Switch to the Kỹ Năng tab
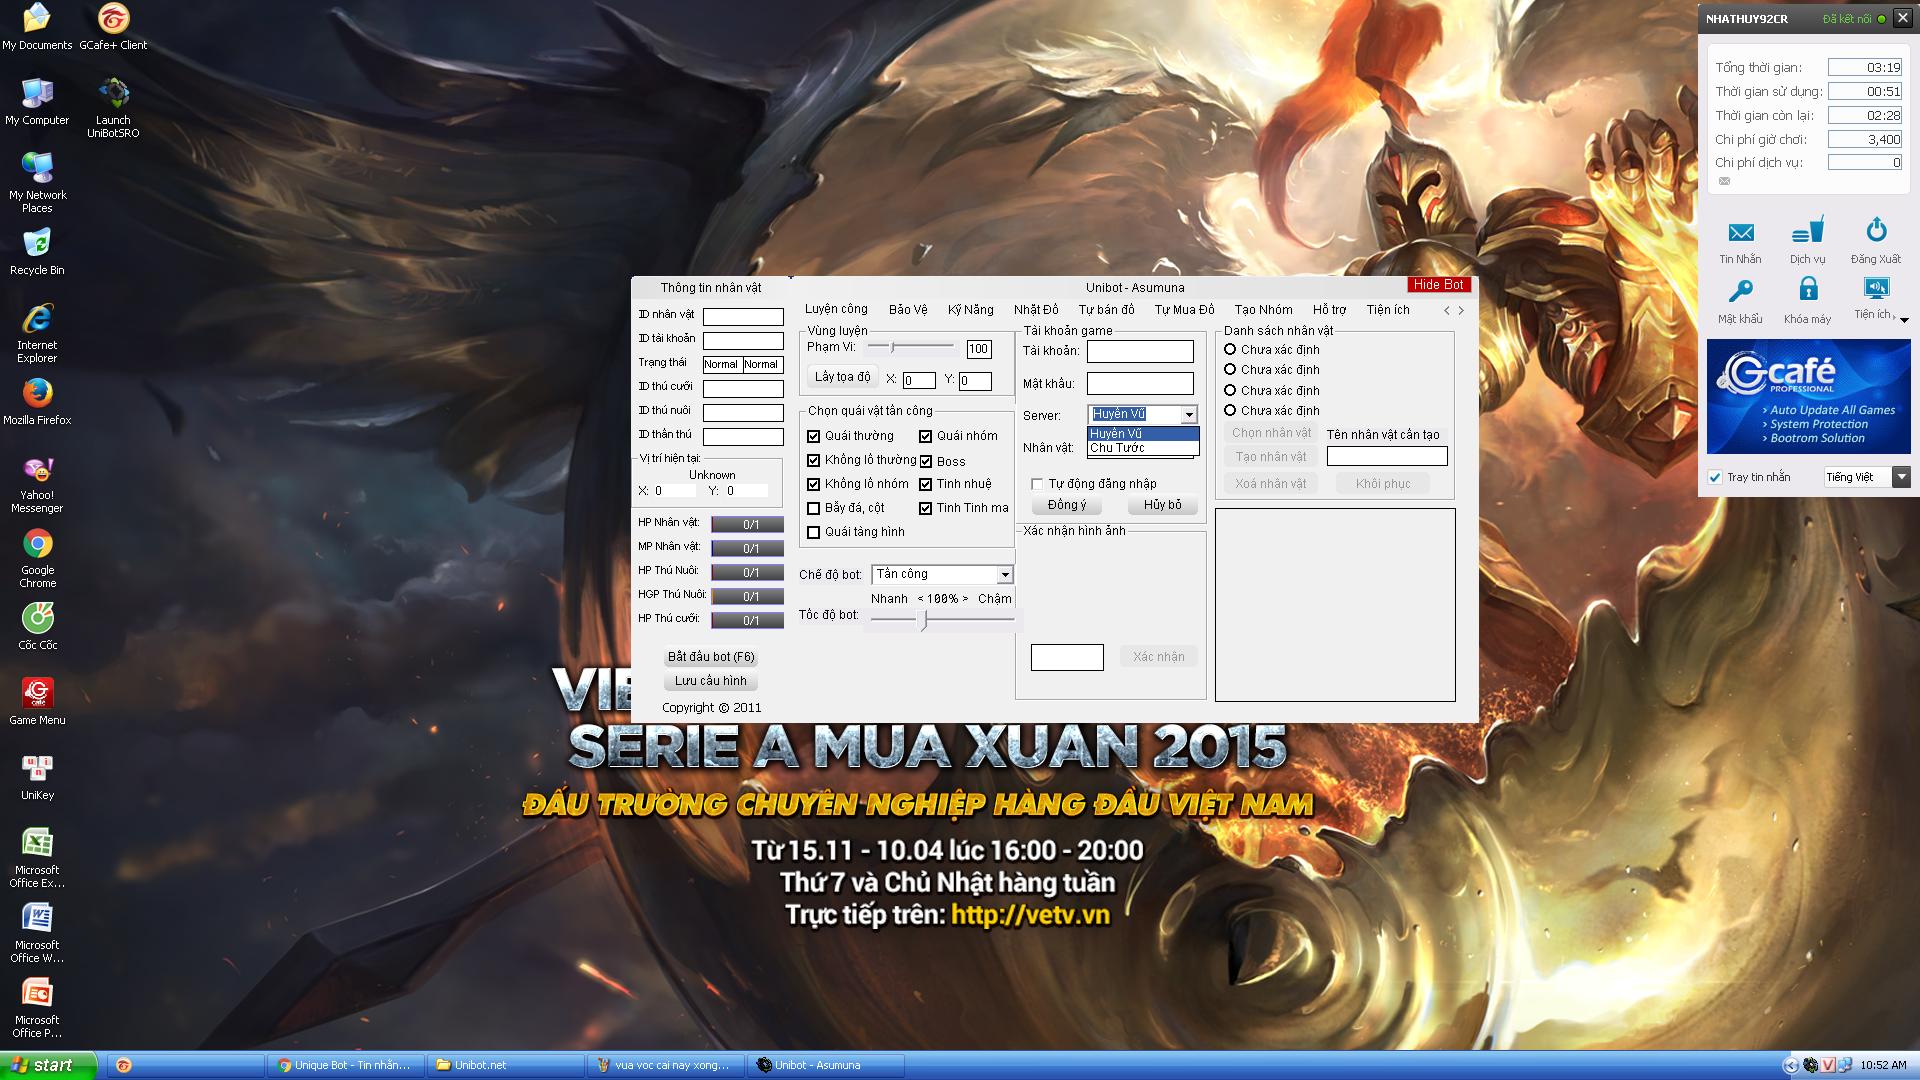The height and width of the screenshot is (1080, 1920). tap(970, 310)
